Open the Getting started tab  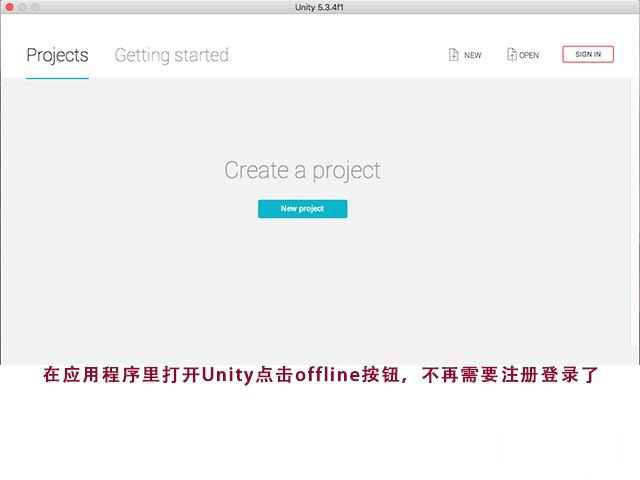click(171, 56)
